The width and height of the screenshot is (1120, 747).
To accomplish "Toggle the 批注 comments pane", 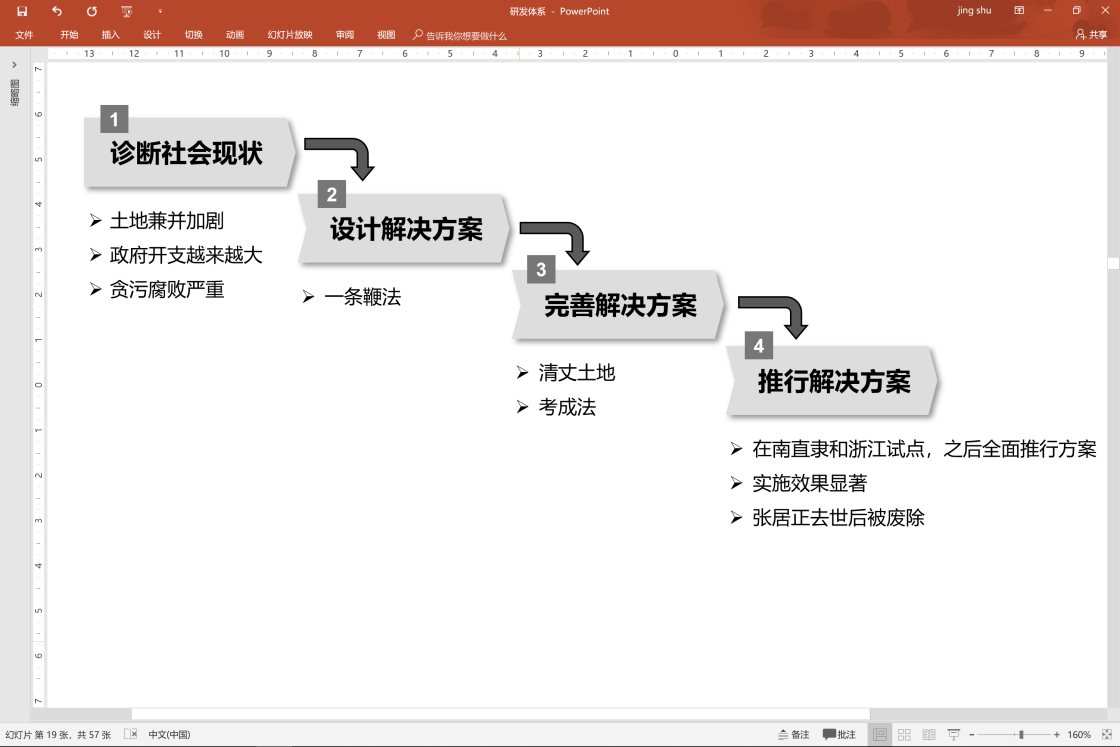I will (839, 734).
